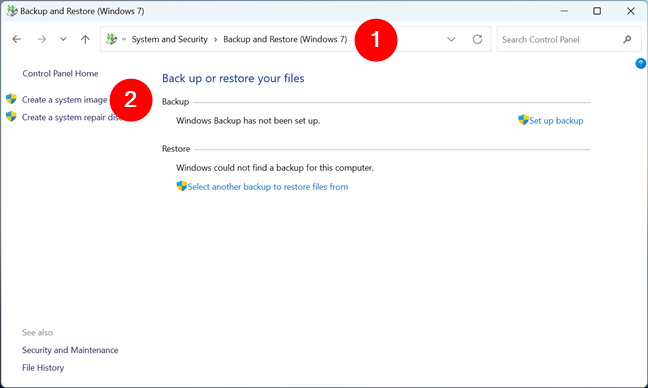Close the Backup and Restore window
Image resolution: width=648 pixels, height=388 pixels.
[x=631, y=11]
